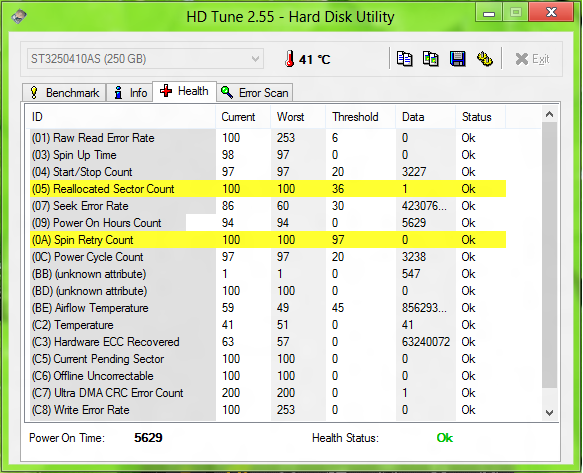The image size is (583, 473).
Task: Click the data value 3227 for Start/Stop Count
Action: [414, 172]
